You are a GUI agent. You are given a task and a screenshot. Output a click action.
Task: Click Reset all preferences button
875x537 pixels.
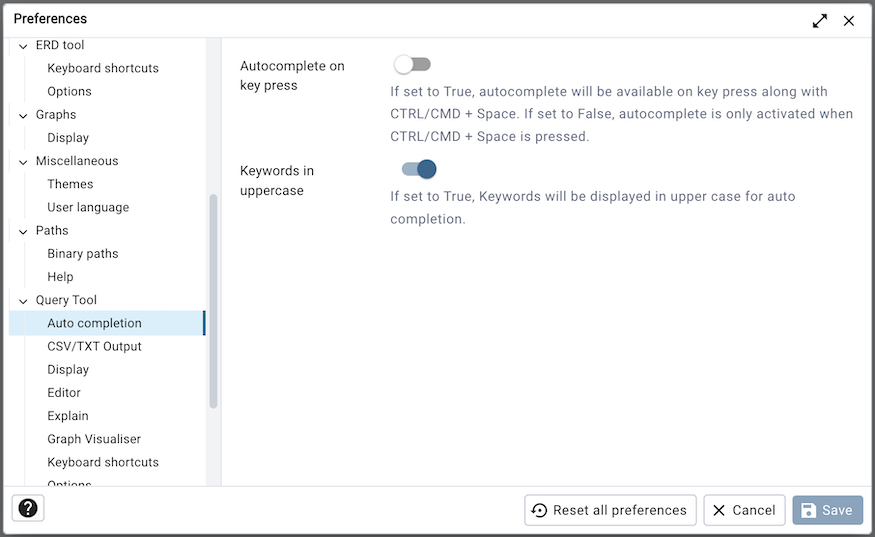(x=610, y=510)
